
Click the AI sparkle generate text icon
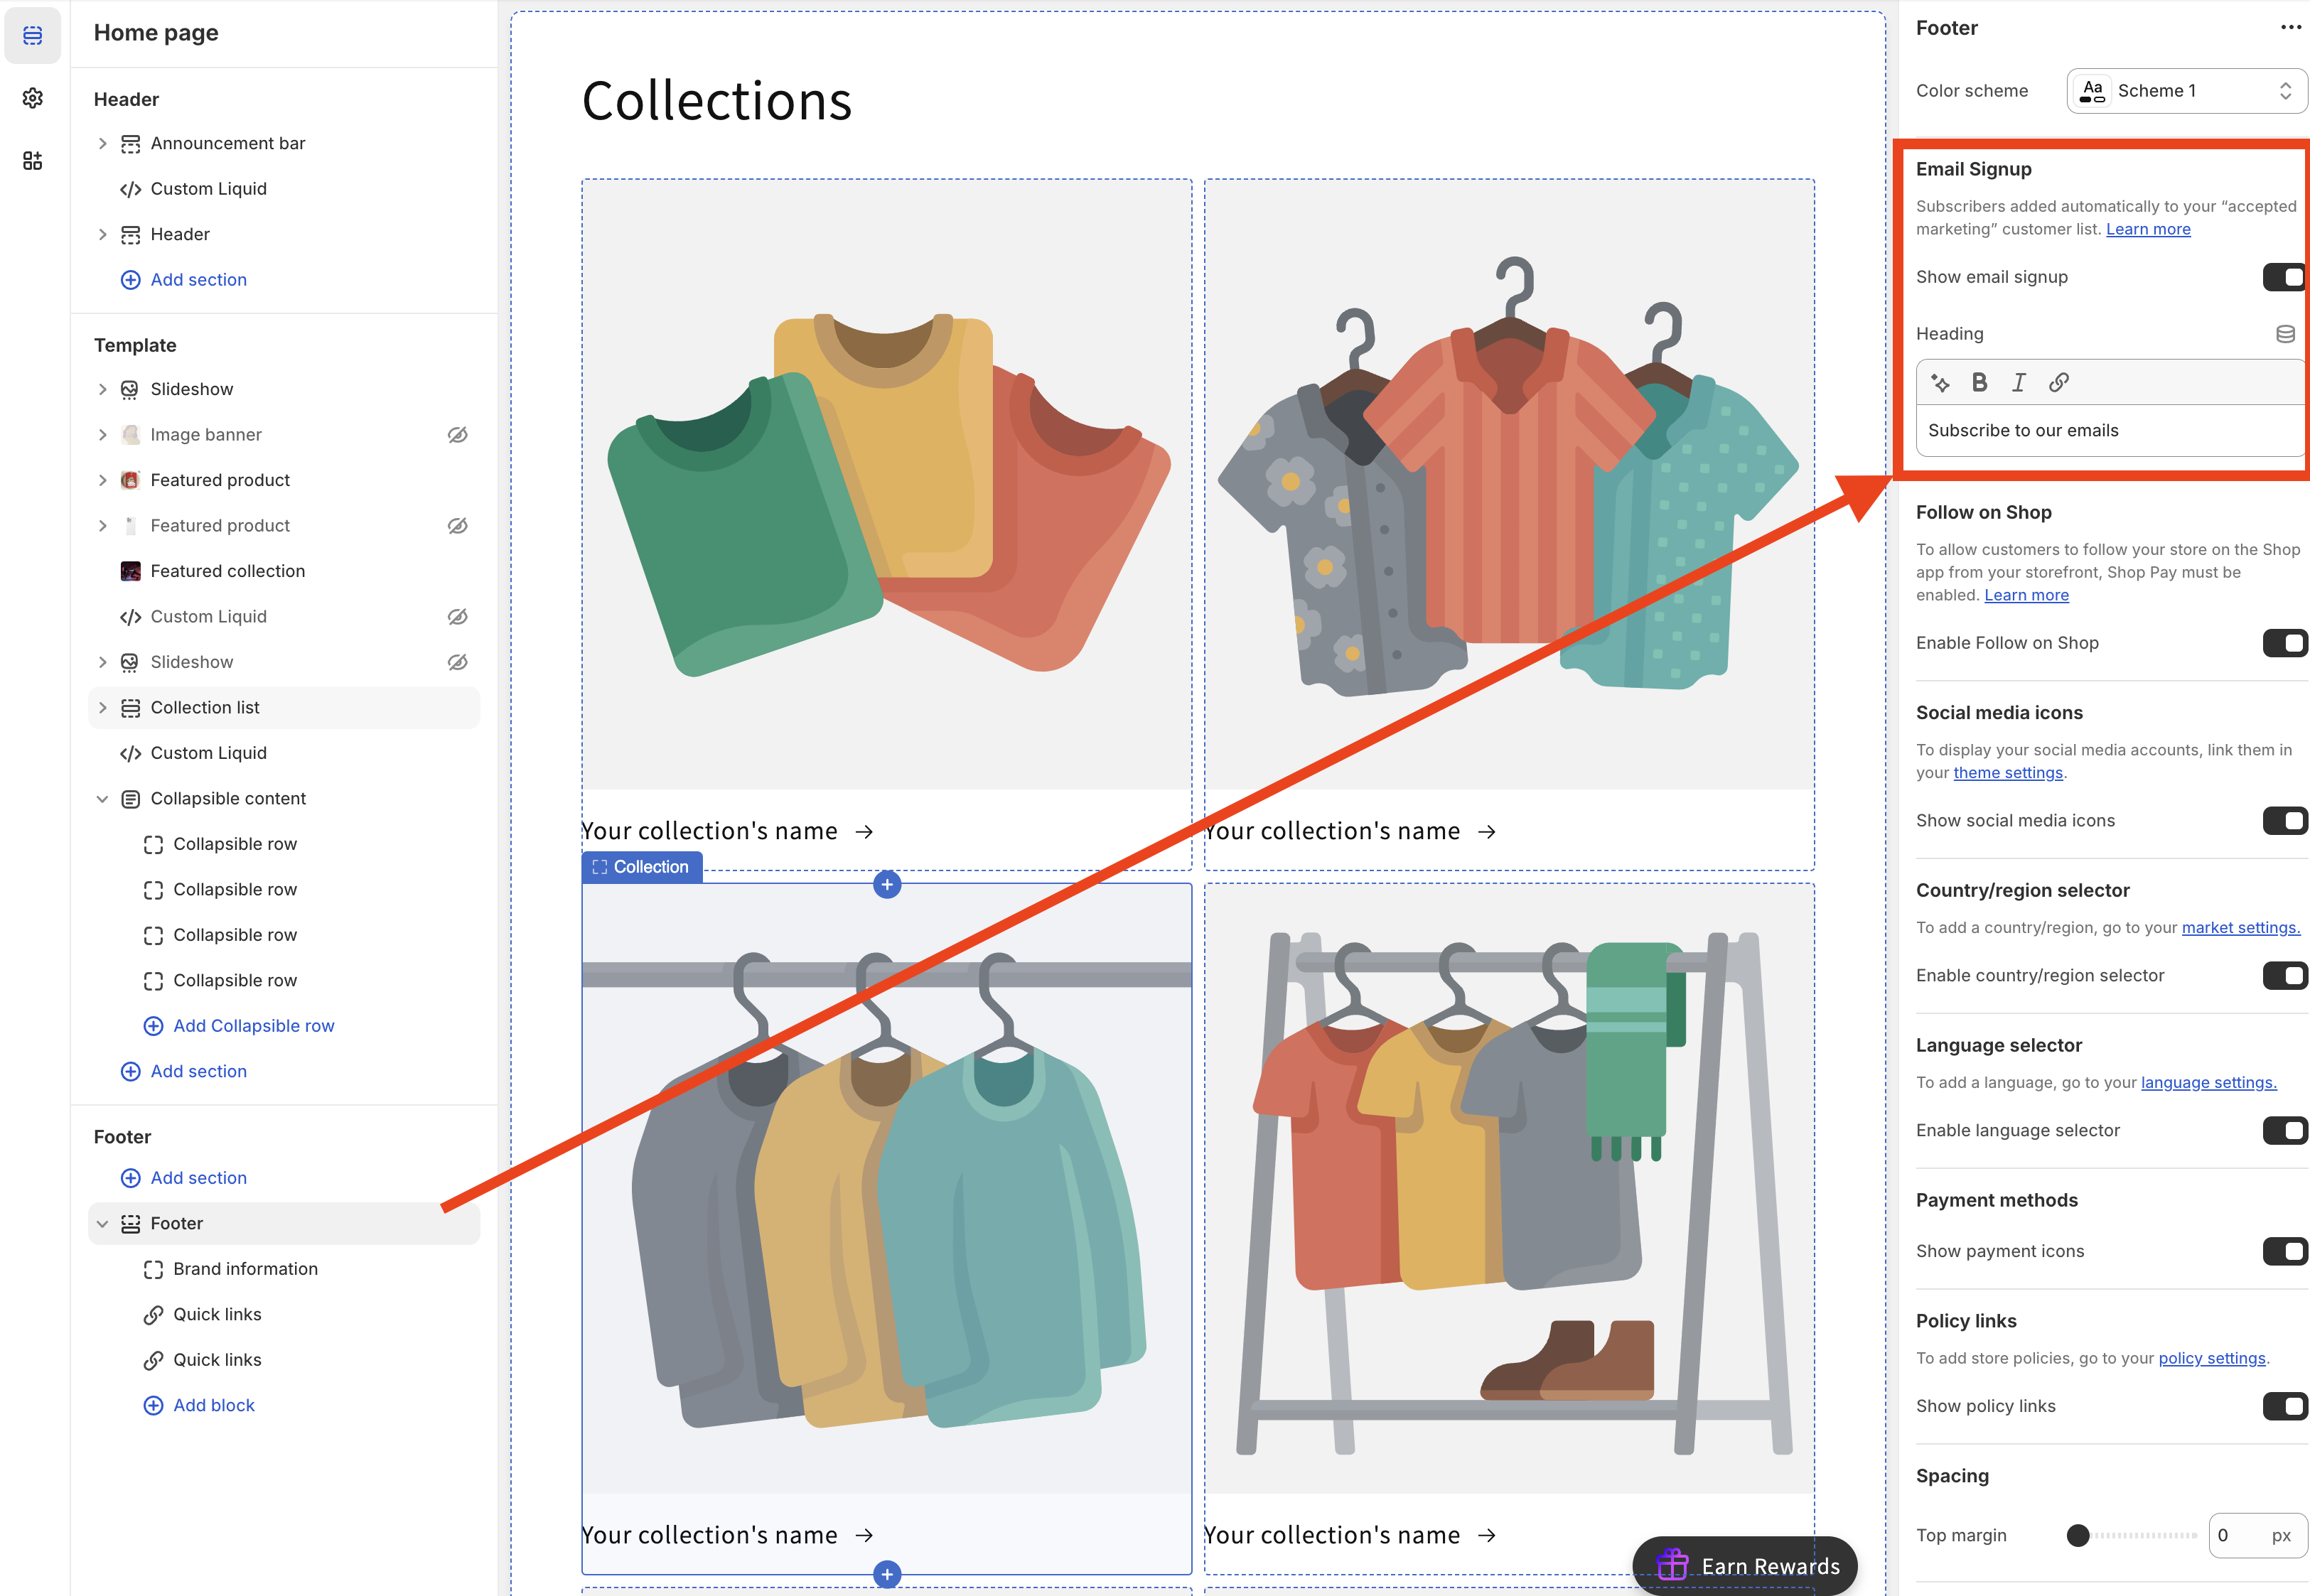pos(1940,382)
